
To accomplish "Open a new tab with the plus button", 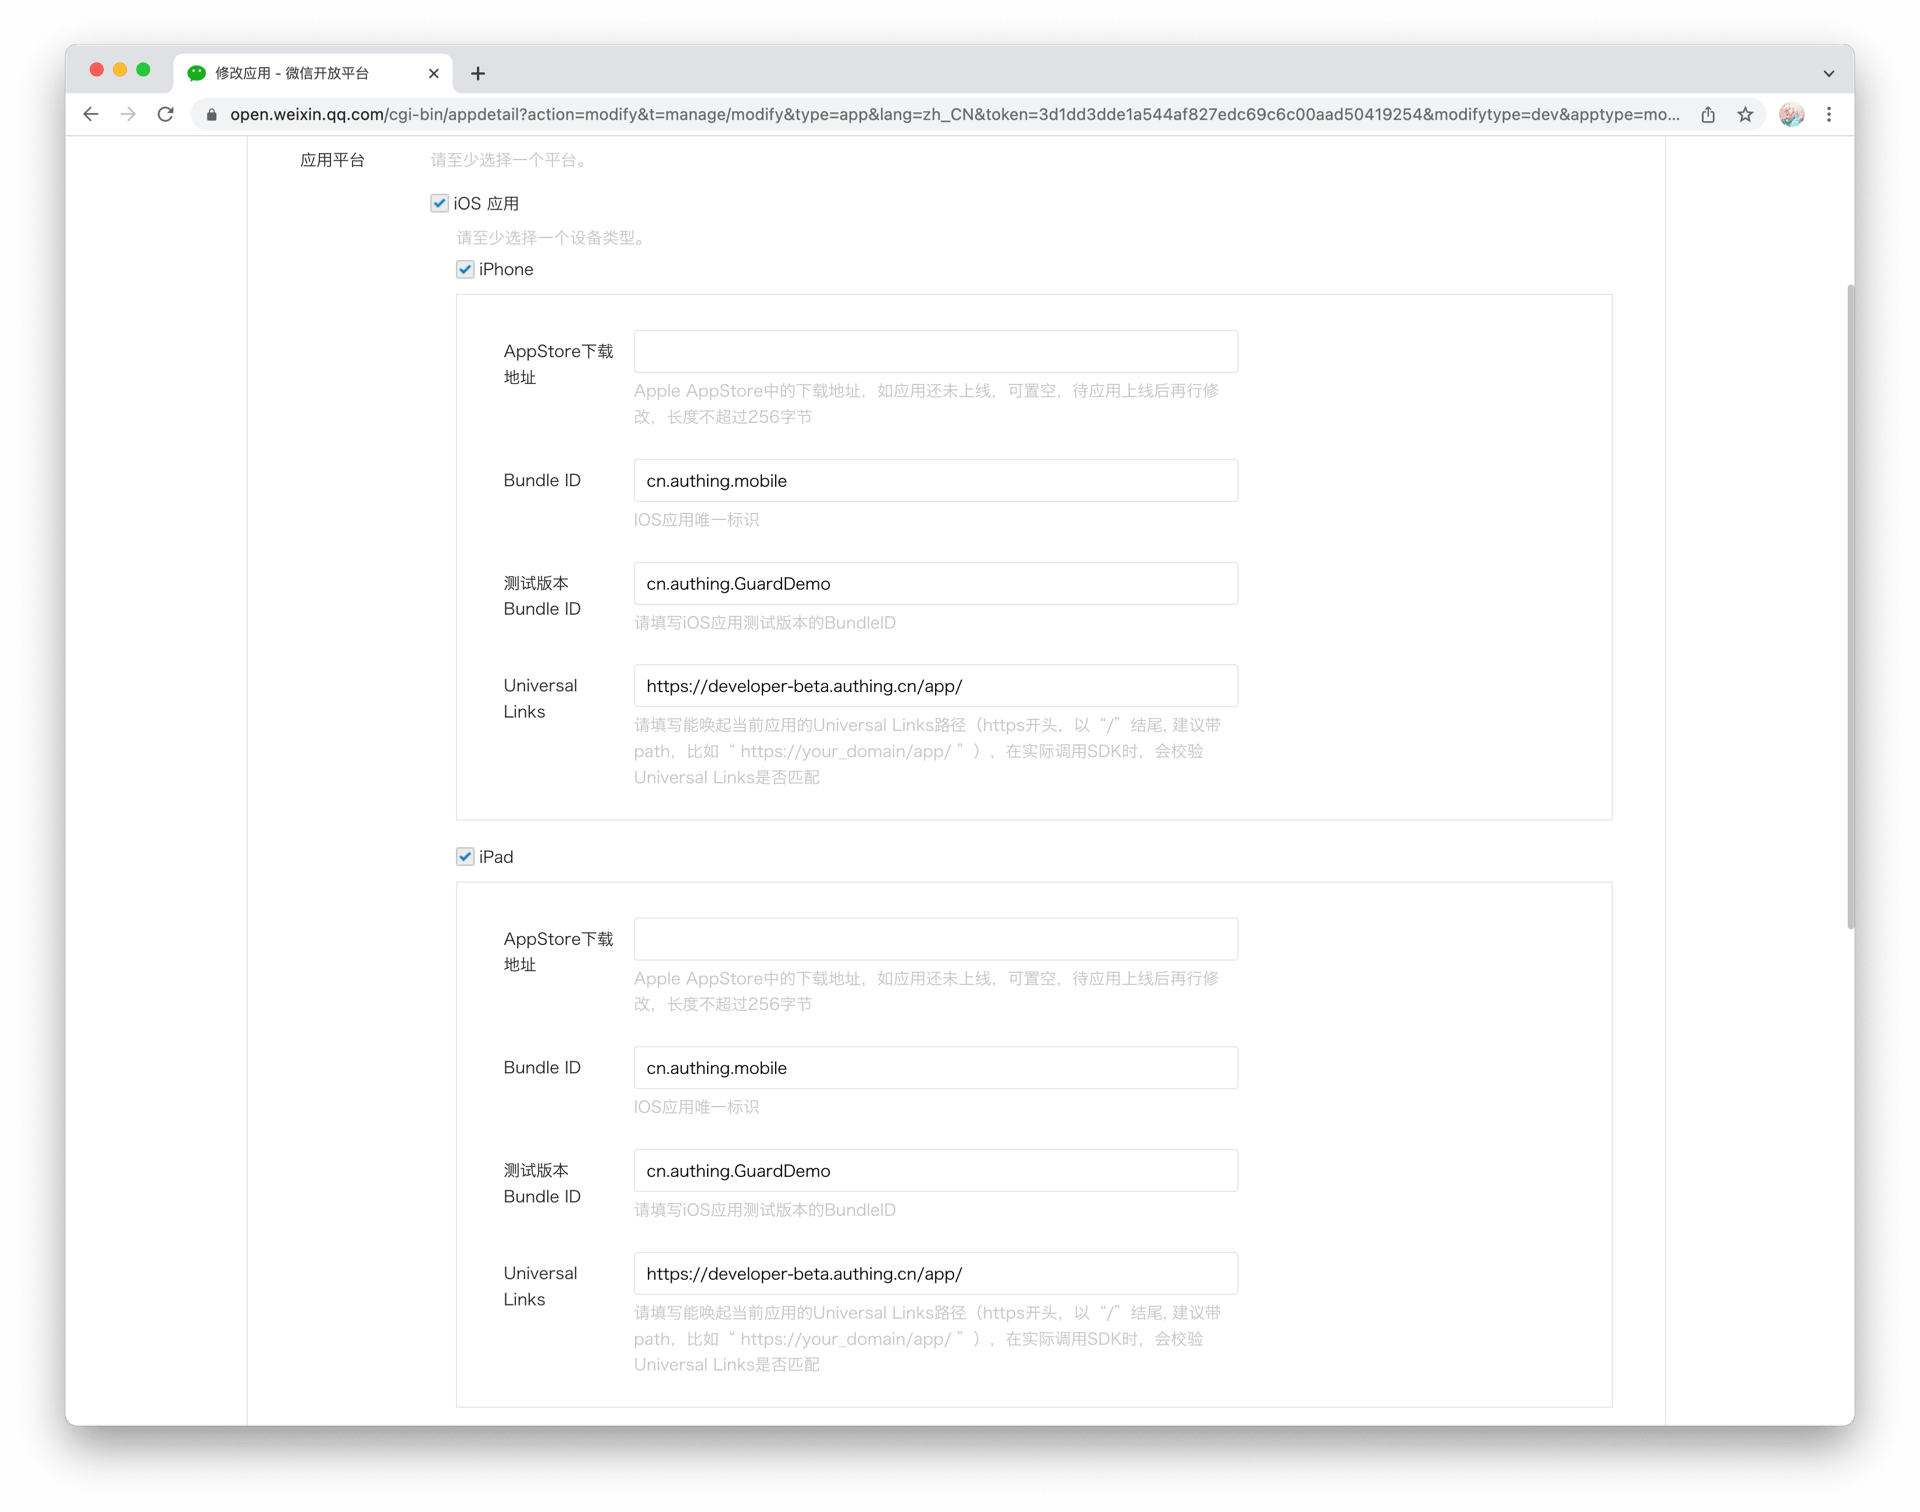I will pyautogui.click(x=478, y=73).
